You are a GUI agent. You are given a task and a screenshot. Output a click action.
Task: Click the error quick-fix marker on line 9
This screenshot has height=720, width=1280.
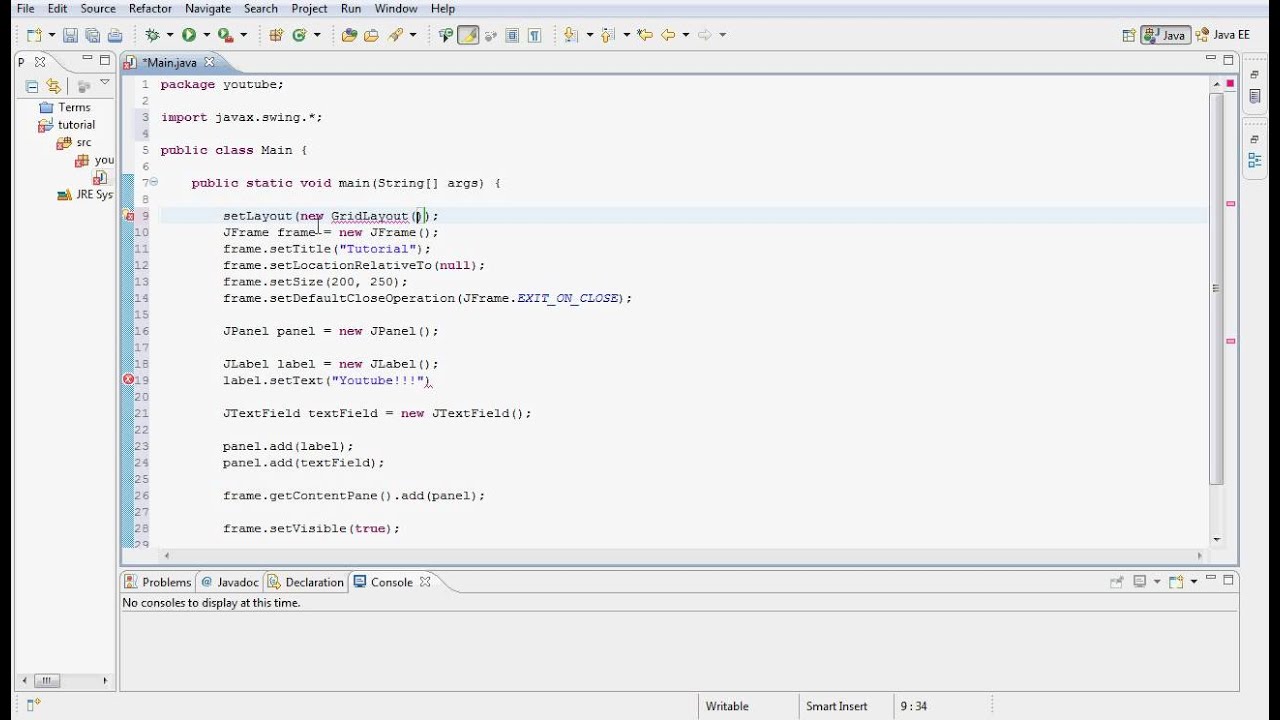point(128,216)
